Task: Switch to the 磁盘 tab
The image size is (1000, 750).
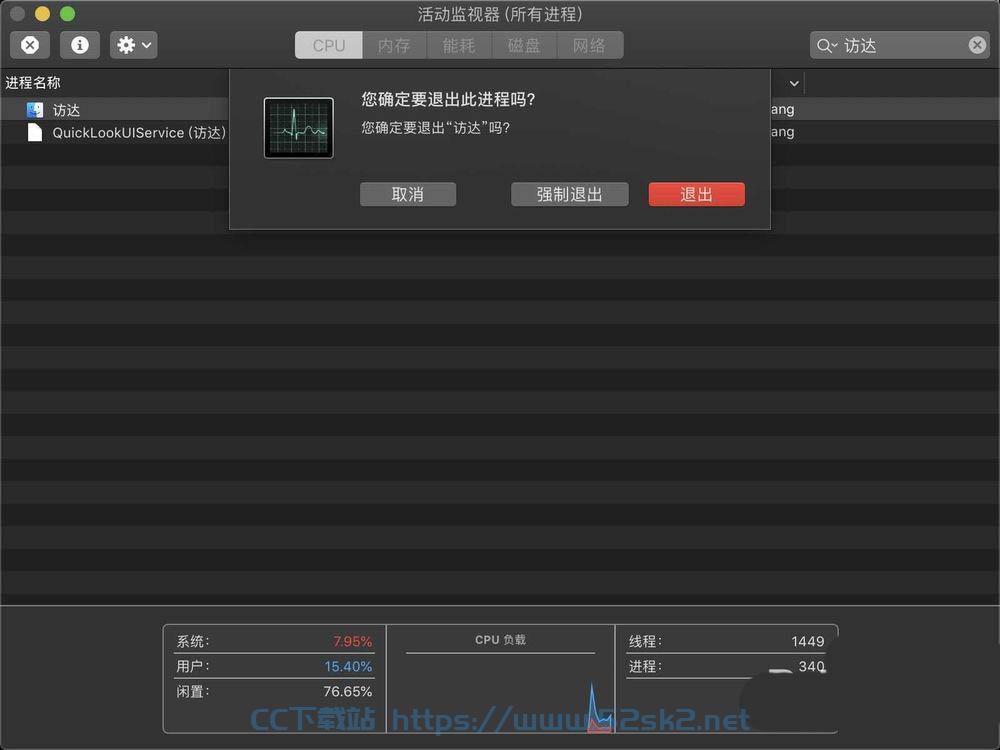Action: pos(524,45)
